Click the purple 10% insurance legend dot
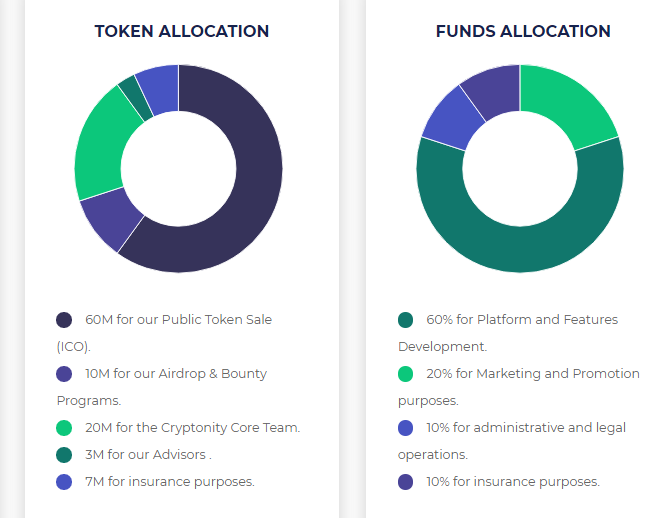 (x=406, y=482)
